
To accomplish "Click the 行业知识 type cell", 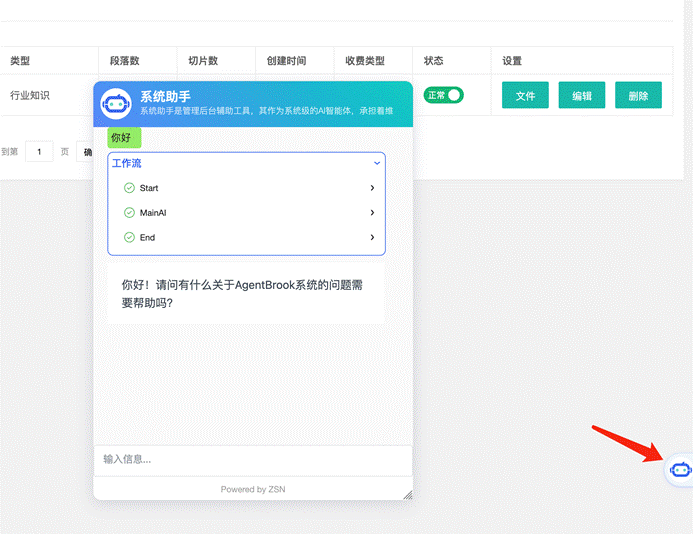I will tap(30, 95).
